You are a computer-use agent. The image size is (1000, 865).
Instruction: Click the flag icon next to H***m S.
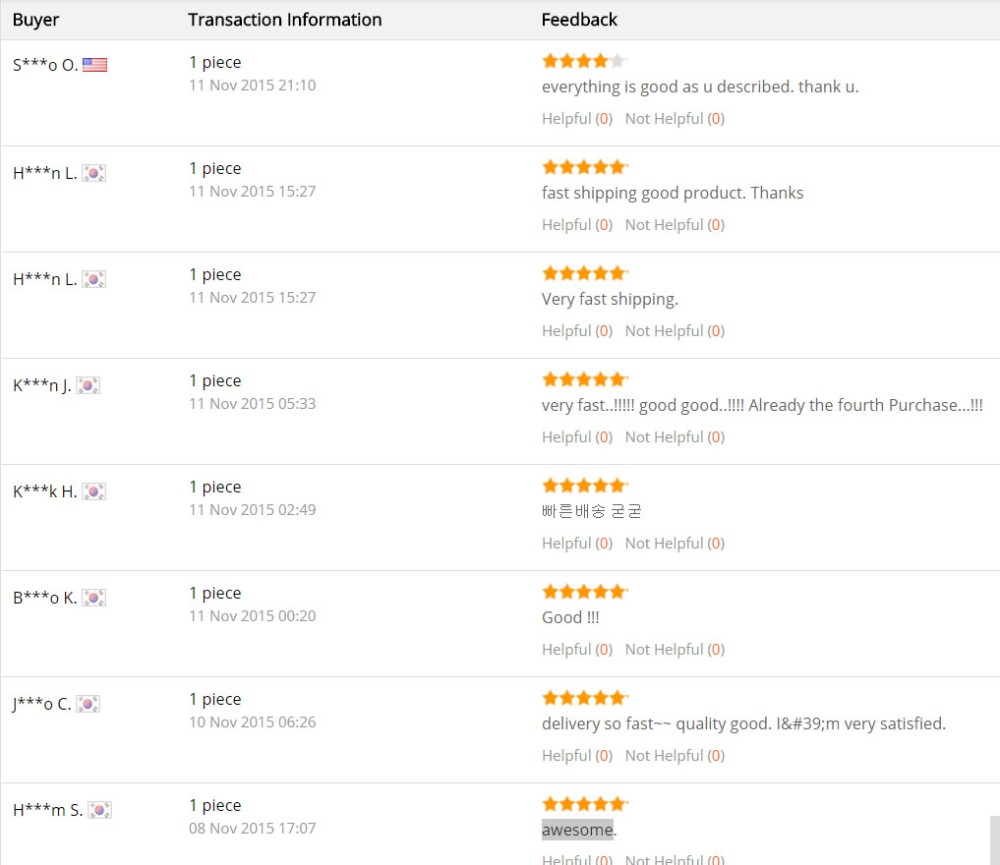(100, 810)
